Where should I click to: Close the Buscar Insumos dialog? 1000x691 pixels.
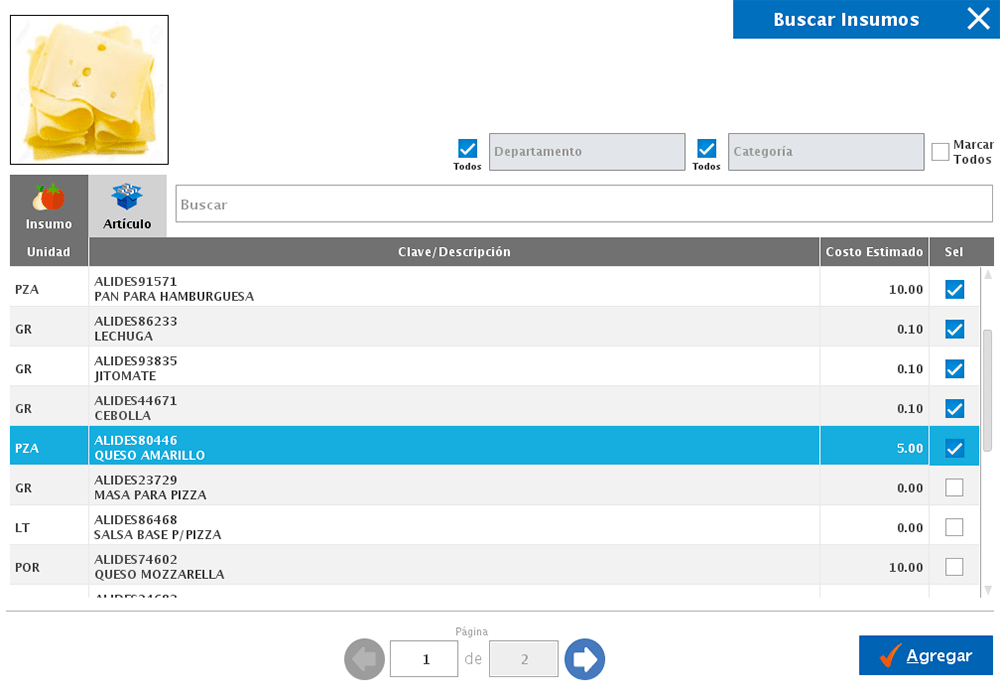click(977, 19)
